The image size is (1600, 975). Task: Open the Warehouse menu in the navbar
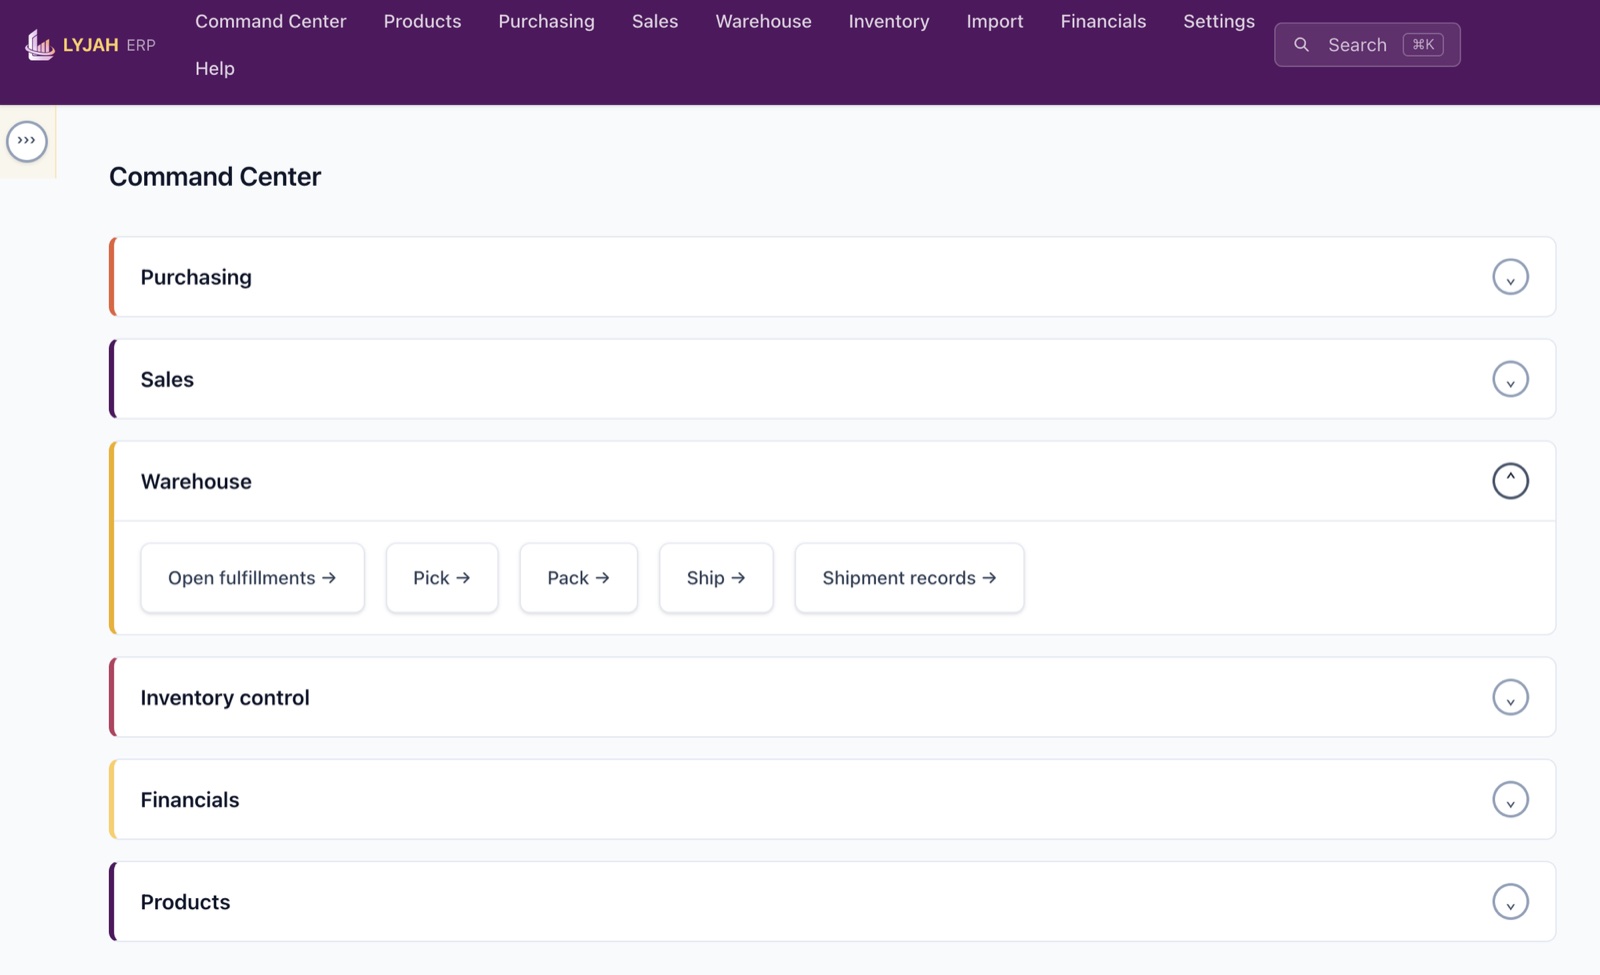click(x=763, y=21)
